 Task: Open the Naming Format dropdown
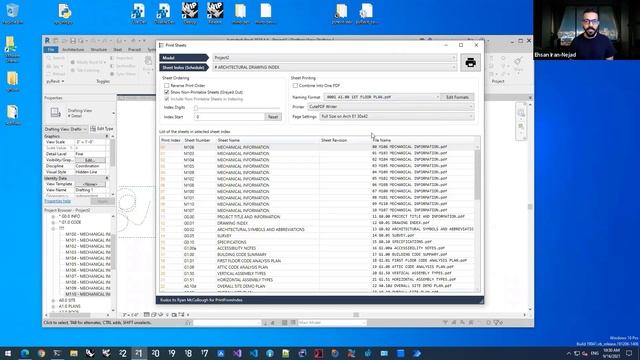[x=382, y=97]
